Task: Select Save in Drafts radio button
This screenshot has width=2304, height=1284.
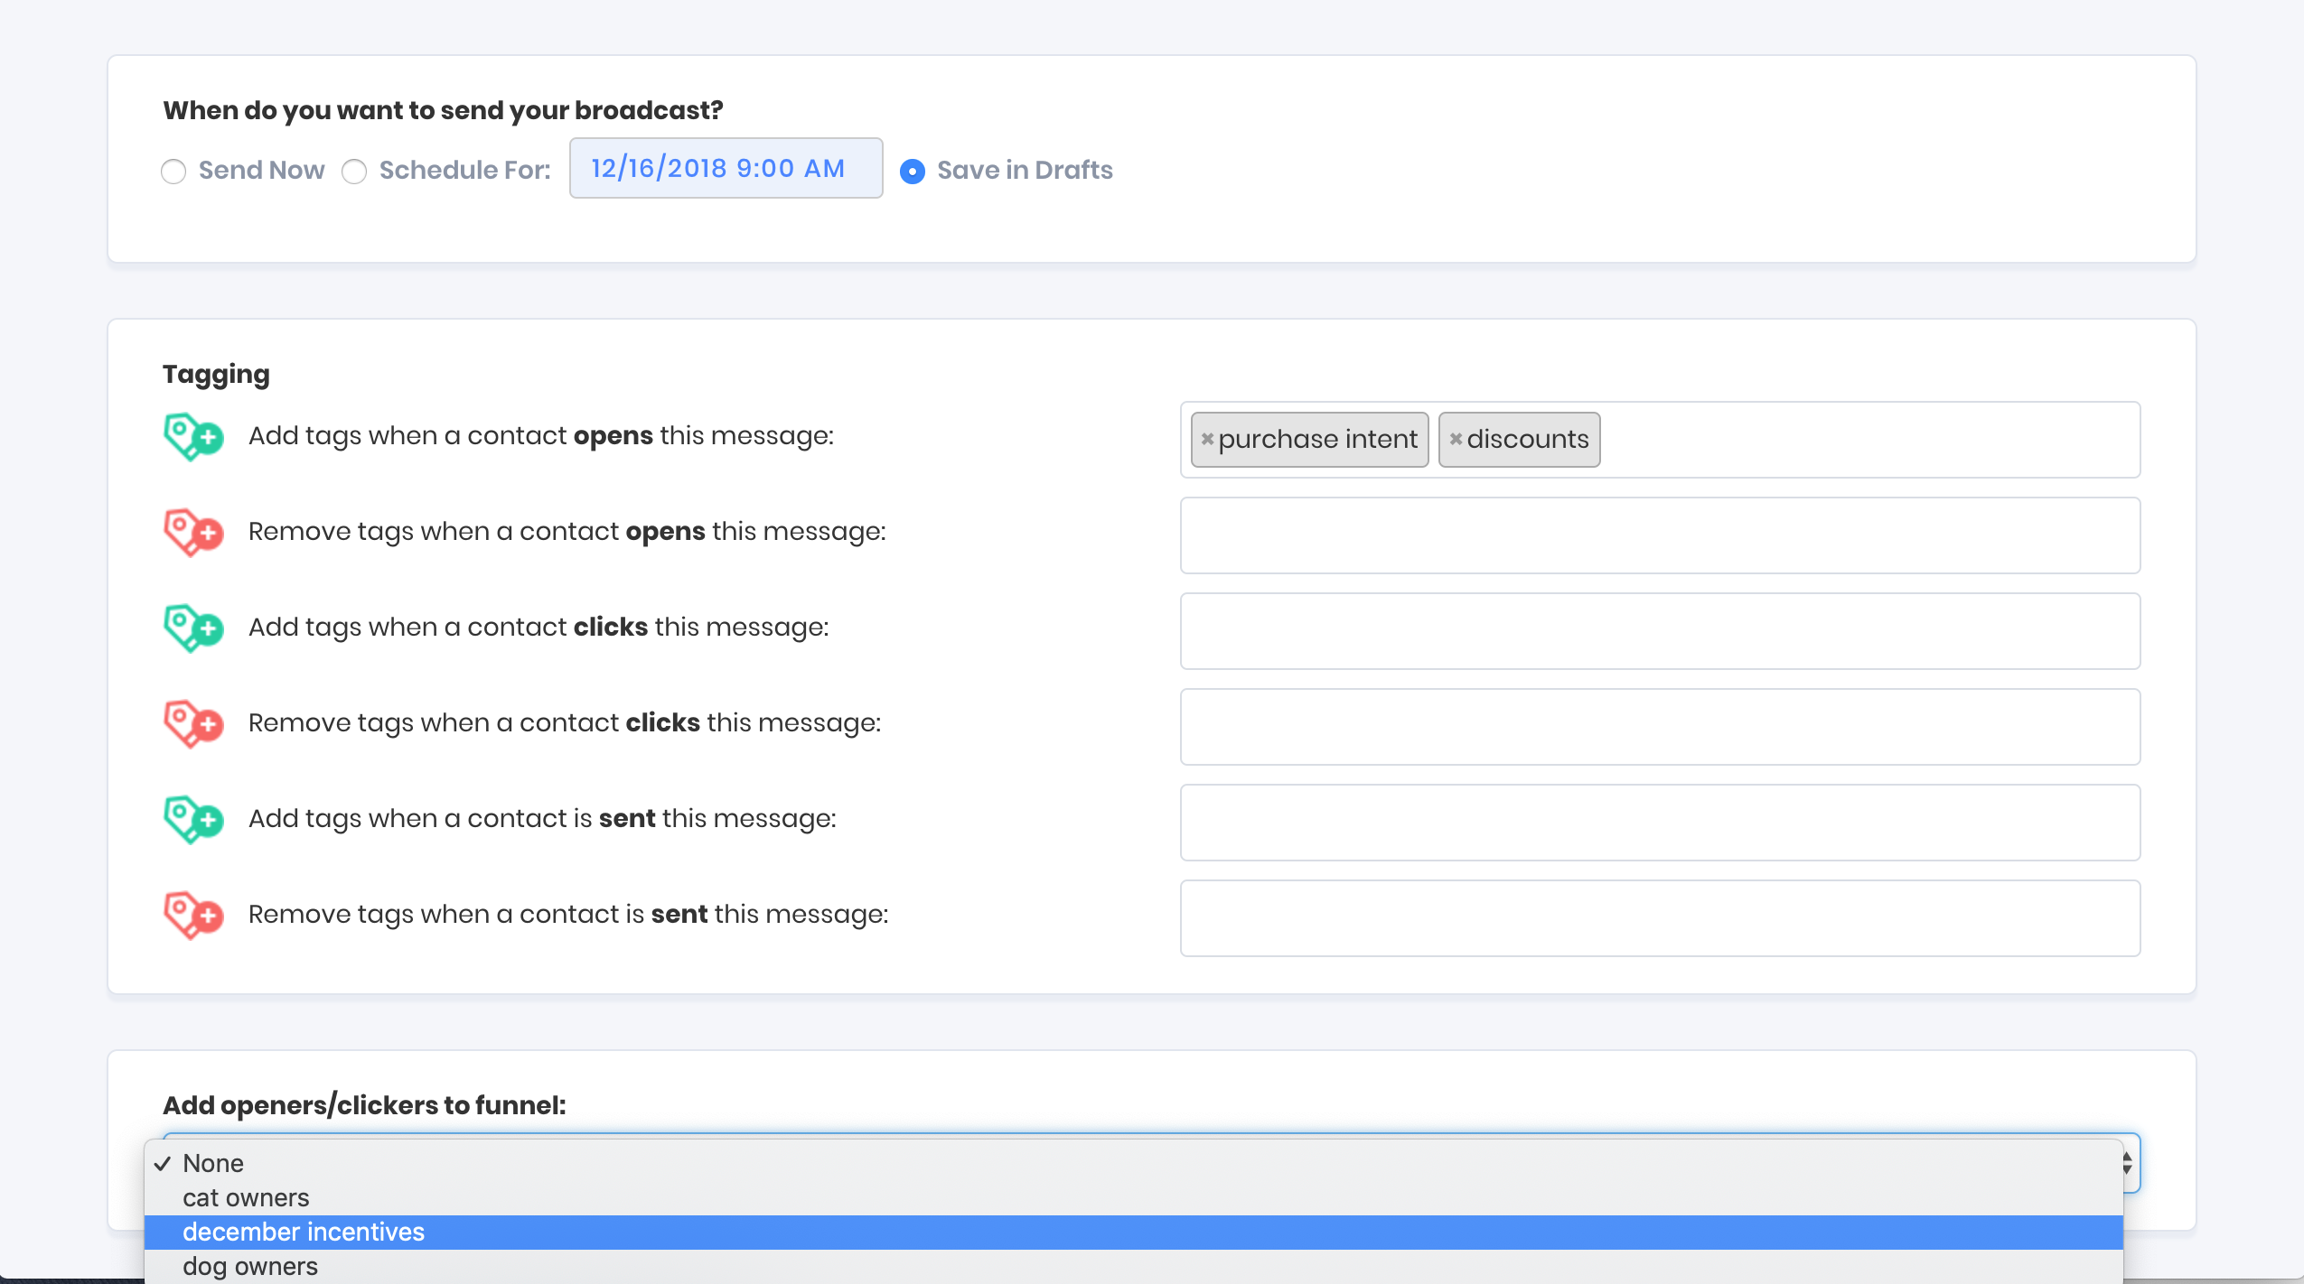Action: (x=912, y=171)
